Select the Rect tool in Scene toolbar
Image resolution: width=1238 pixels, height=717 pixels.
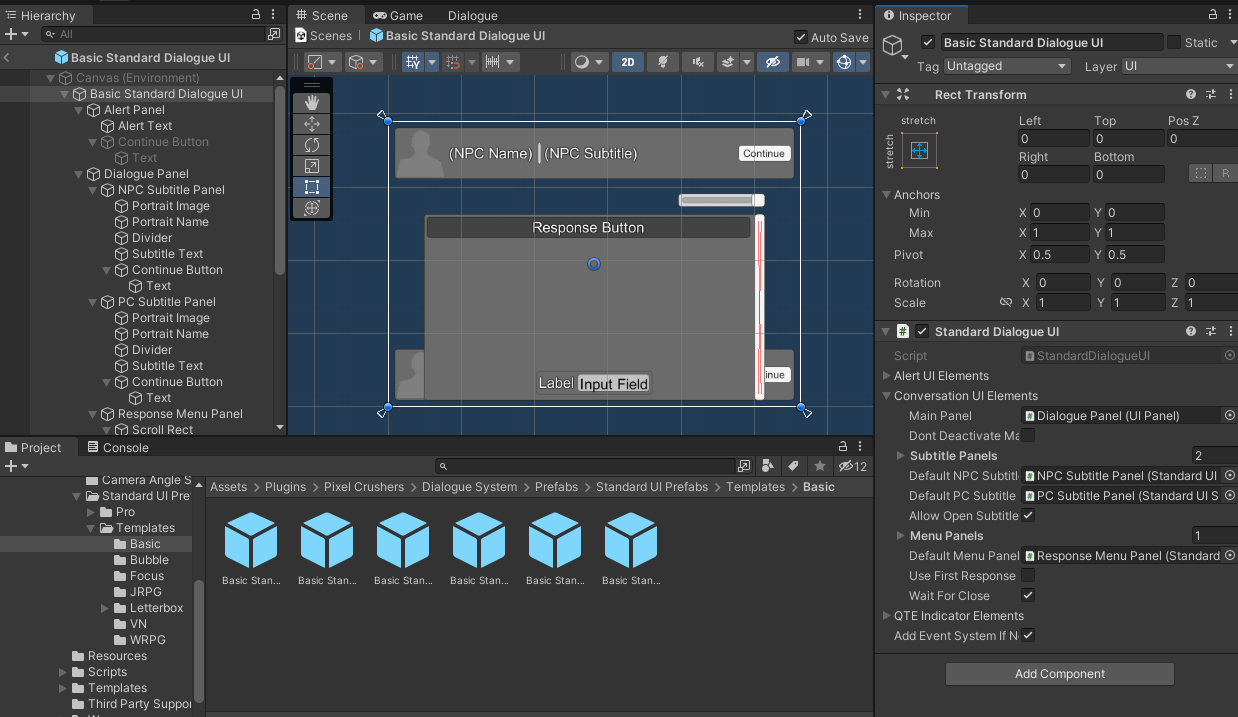(x=312, y=187)
